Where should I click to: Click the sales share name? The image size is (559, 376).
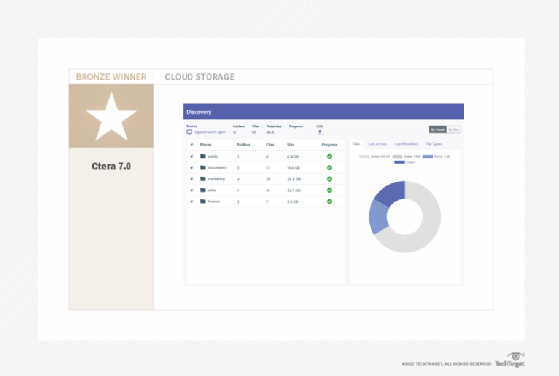point(212,190)
